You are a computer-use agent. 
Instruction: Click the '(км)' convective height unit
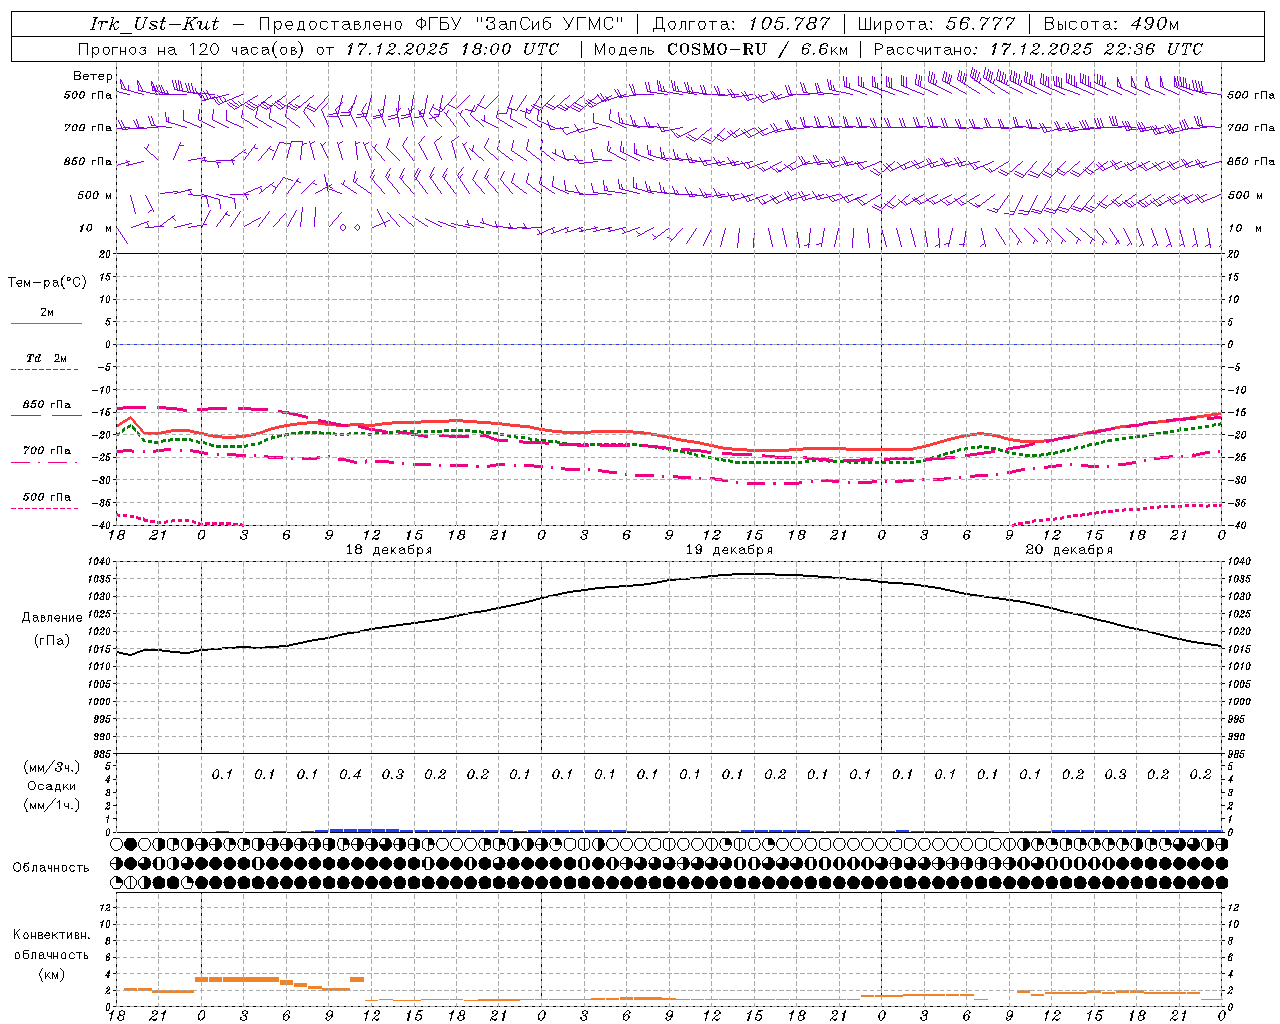coord(52,974)
